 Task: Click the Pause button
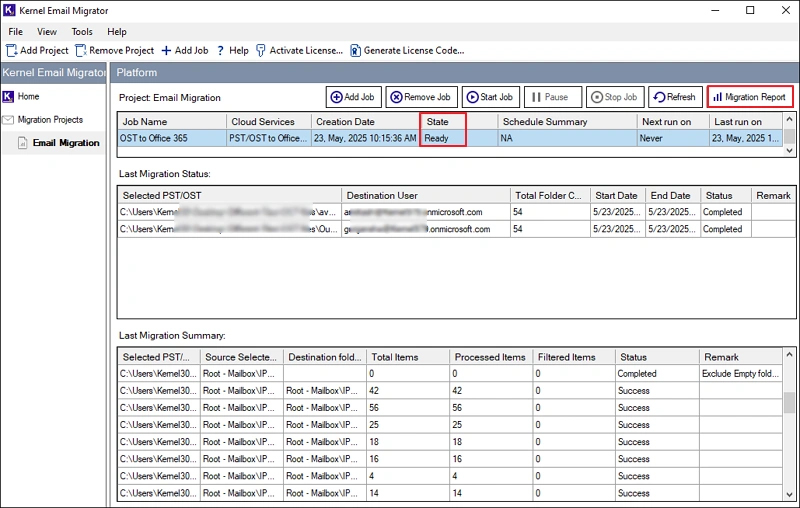tap(553, 97)
